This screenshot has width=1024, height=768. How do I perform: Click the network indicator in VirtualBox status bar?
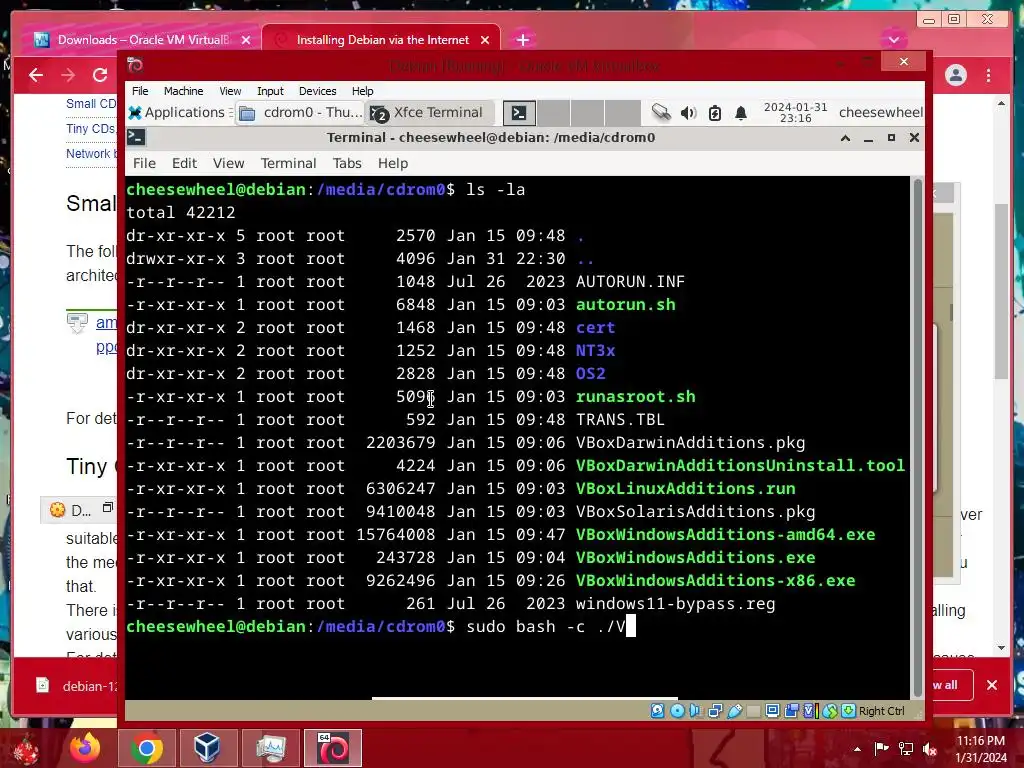pyautogui.click(x=715, y=711)
